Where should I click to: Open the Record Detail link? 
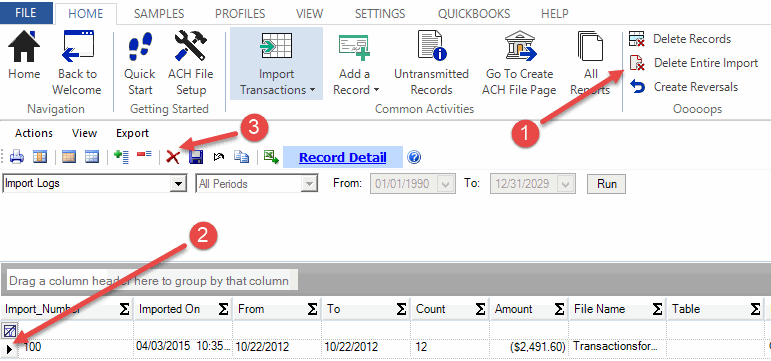point(343,157)
